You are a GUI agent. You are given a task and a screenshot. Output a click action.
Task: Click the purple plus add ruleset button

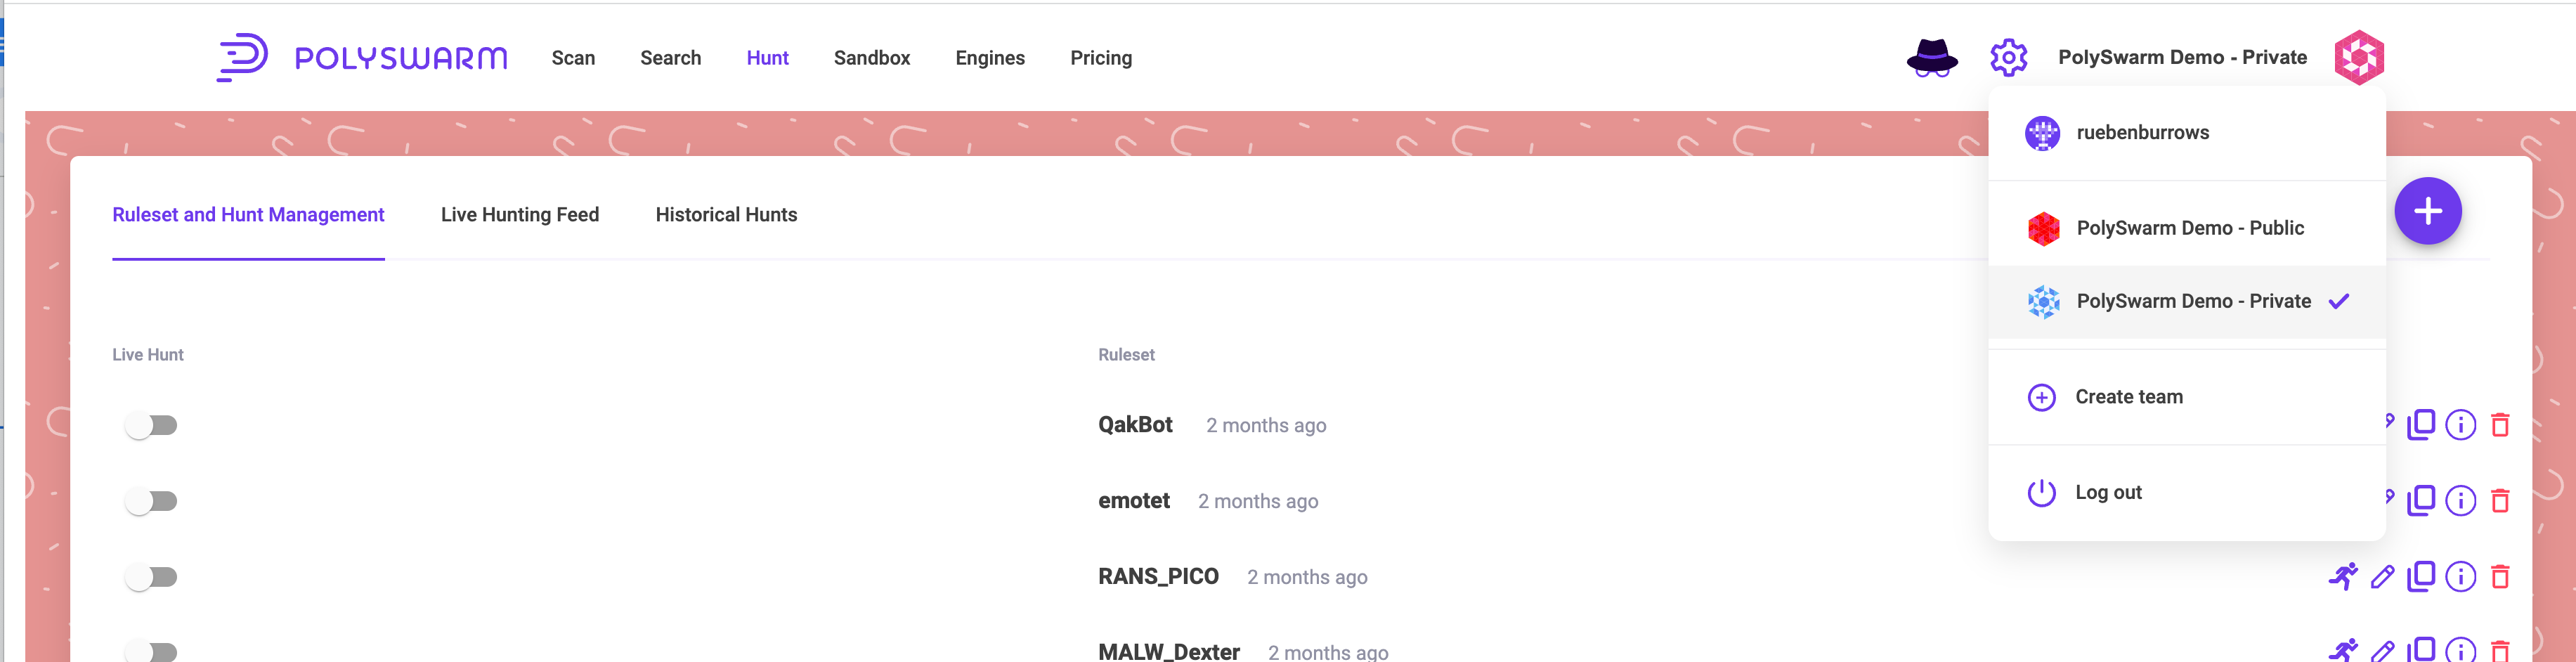tap(2427, 211)
